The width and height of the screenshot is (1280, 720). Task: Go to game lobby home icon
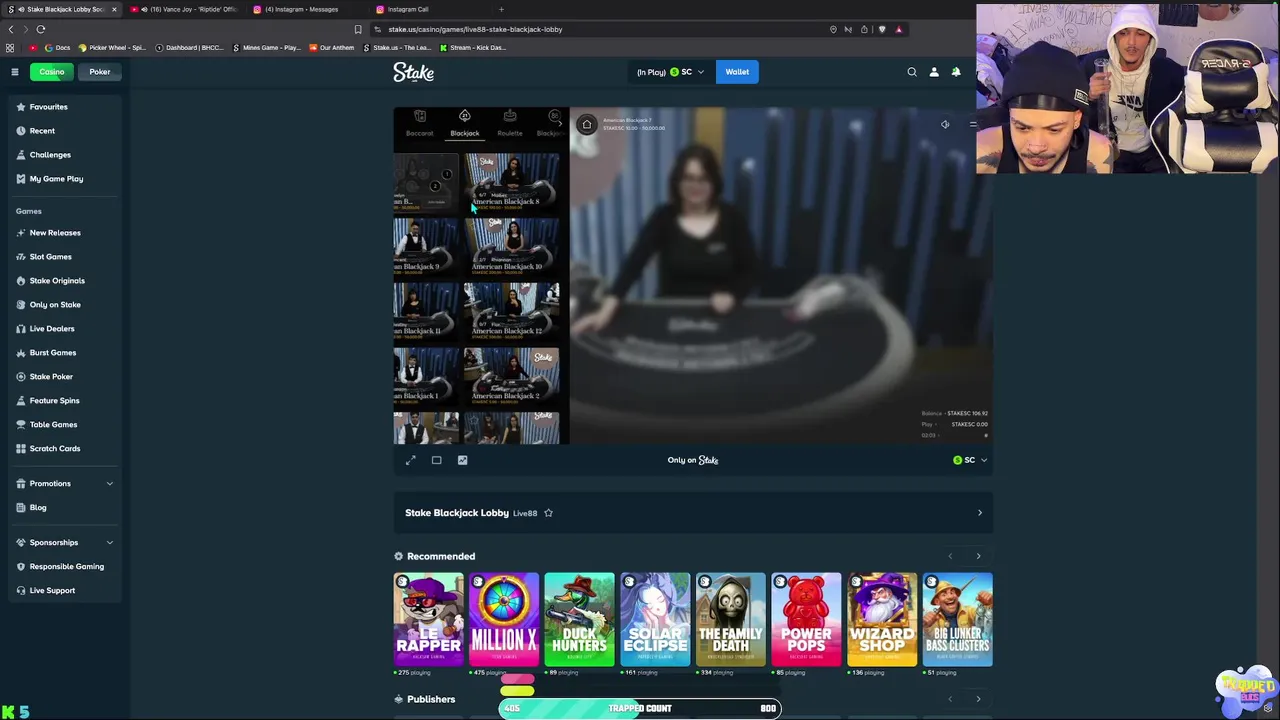tap(587, 124)
